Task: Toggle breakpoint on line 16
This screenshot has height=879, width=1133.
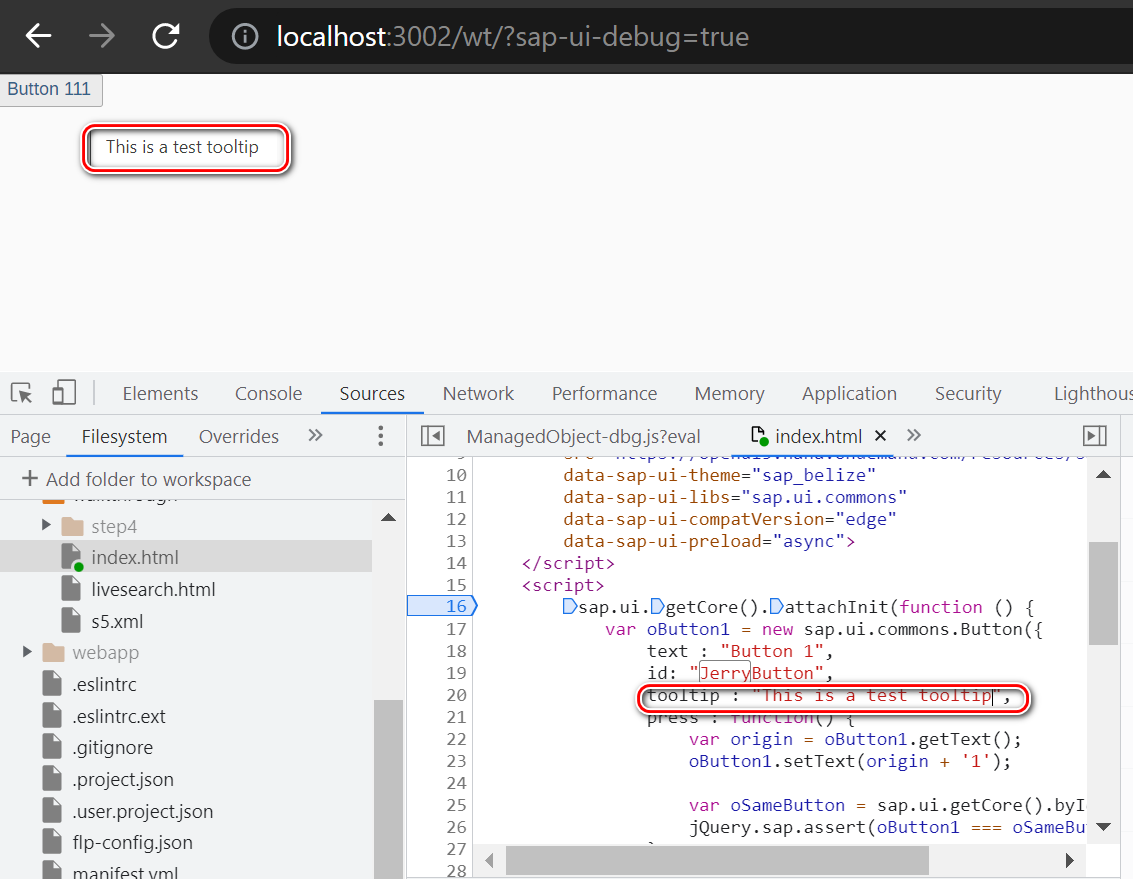Action: pyautogui.click(x=442, y=606)
